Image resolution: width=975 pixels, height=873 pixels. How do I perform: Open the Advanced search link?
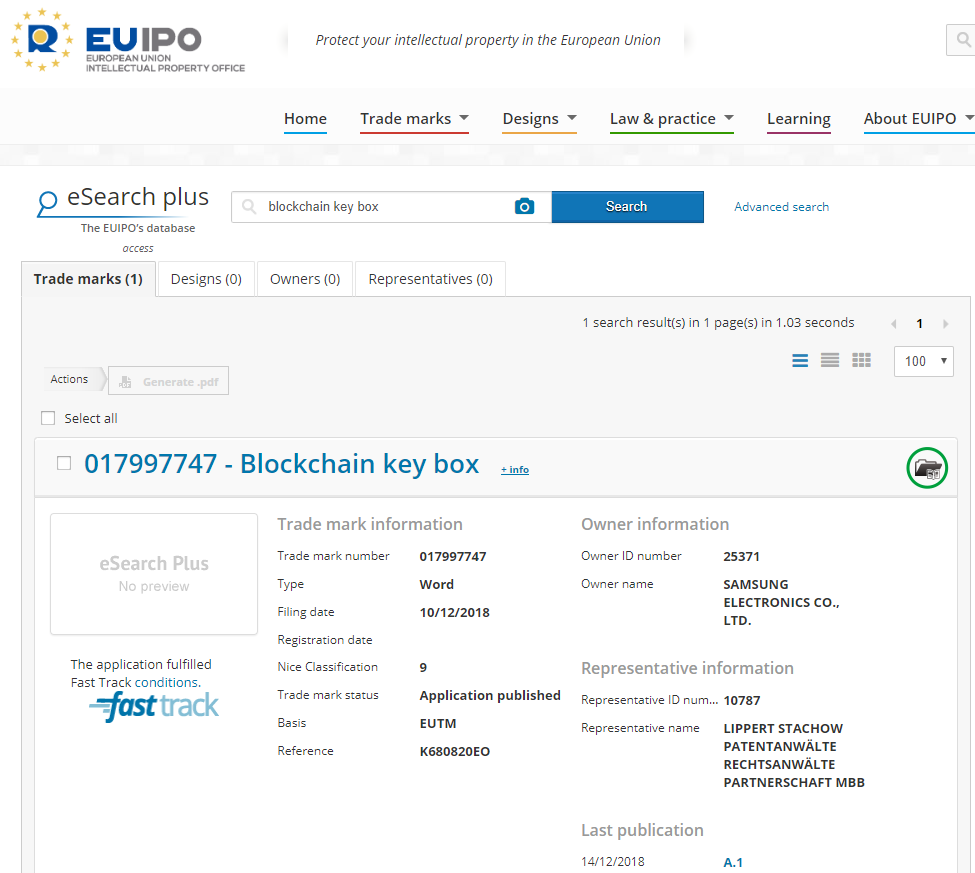coord(782,206)
